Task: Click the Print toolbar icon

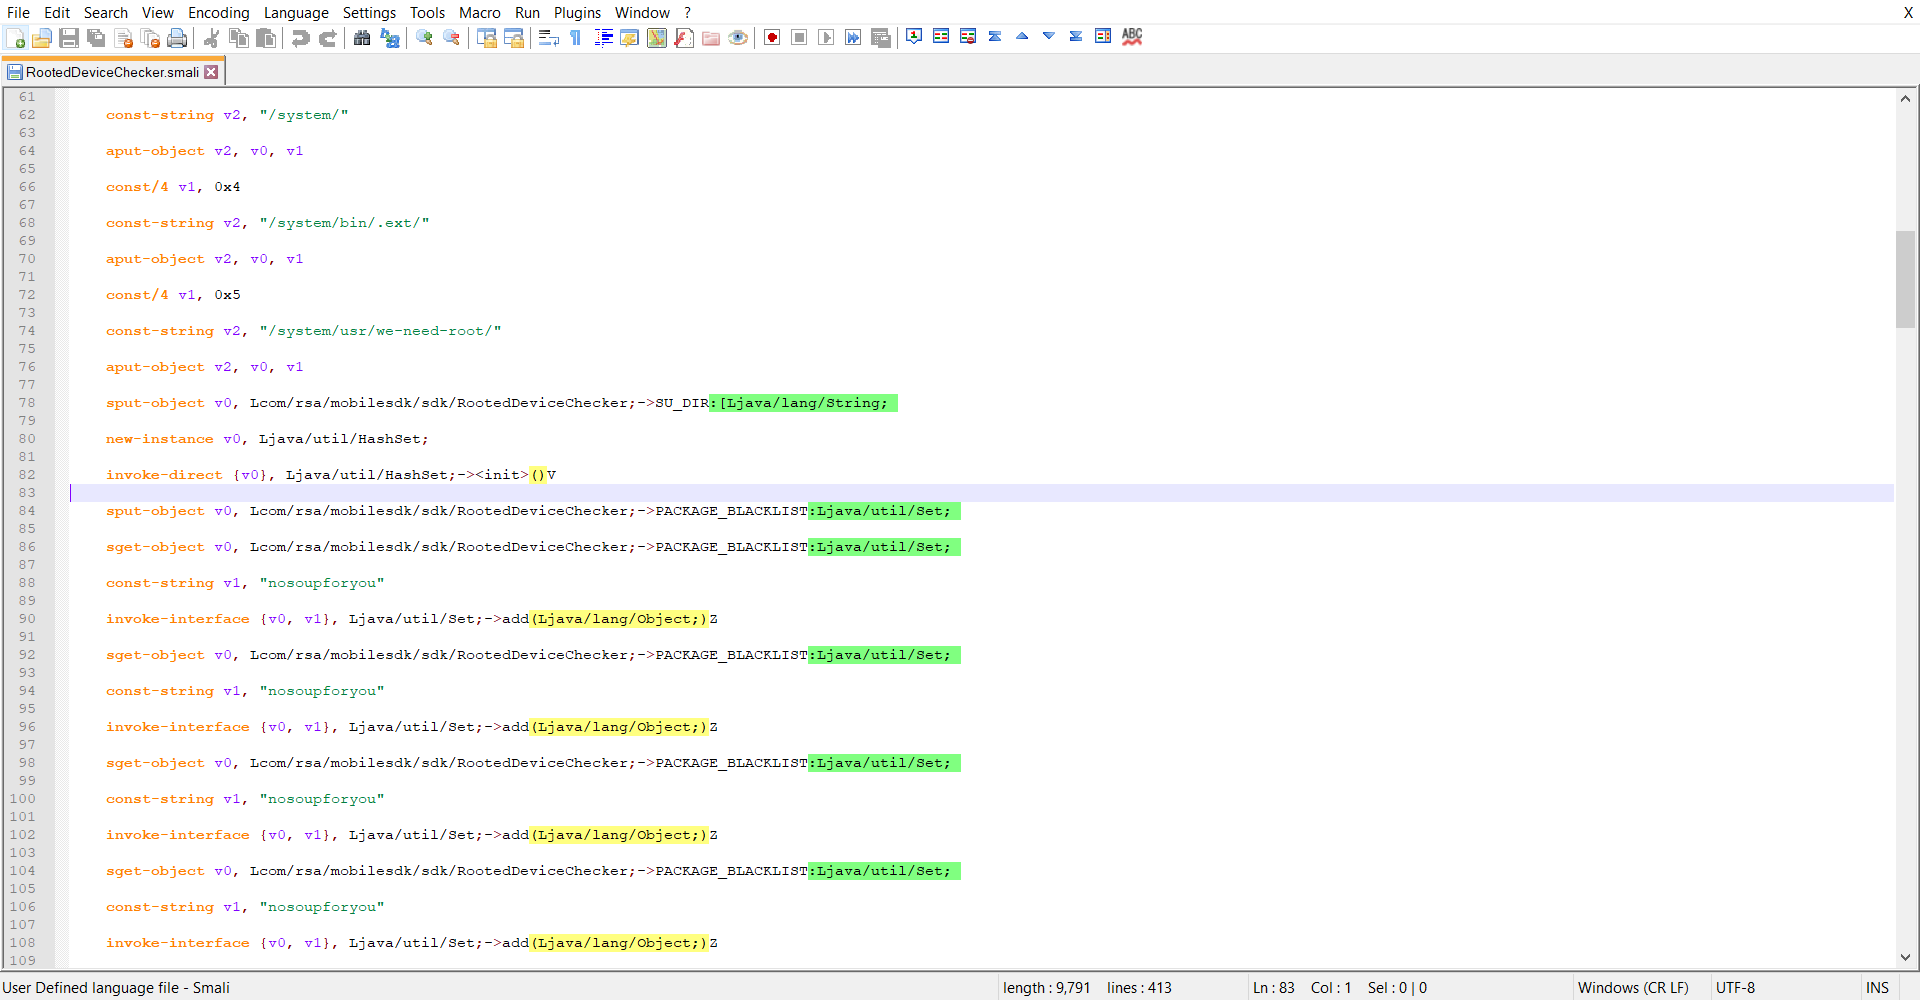Action: point(177,38)
